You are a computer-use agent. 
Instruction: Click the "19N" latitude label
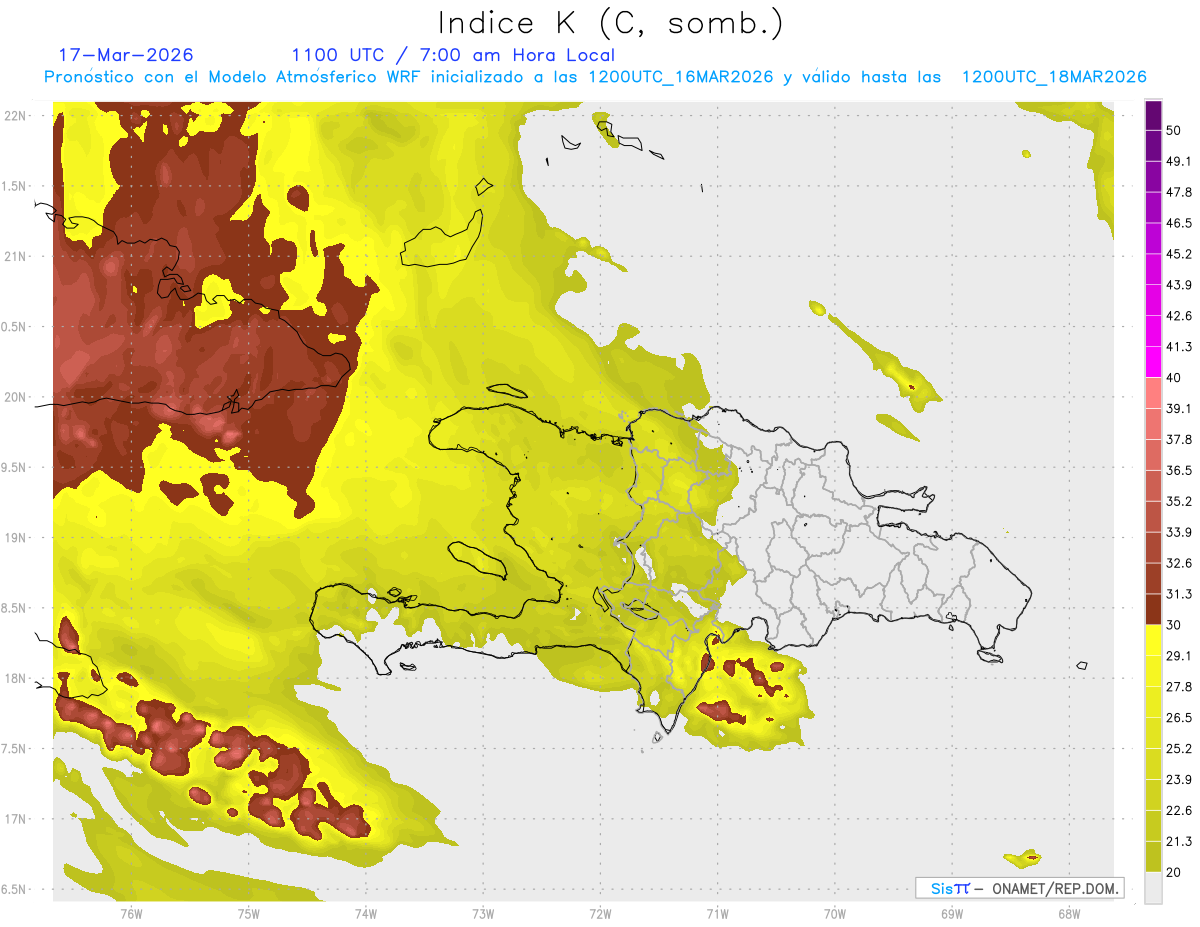point(16,538)
